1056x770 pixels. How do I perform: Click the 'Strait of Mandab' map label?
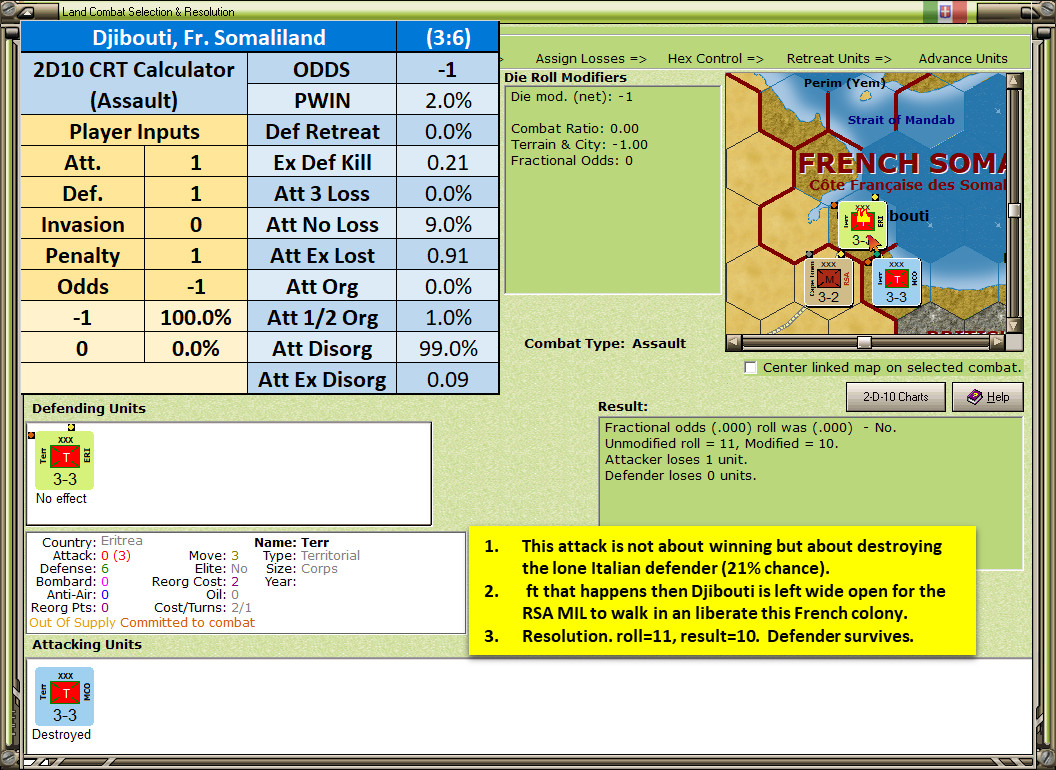pyautogui.click(x=901, y=120)
